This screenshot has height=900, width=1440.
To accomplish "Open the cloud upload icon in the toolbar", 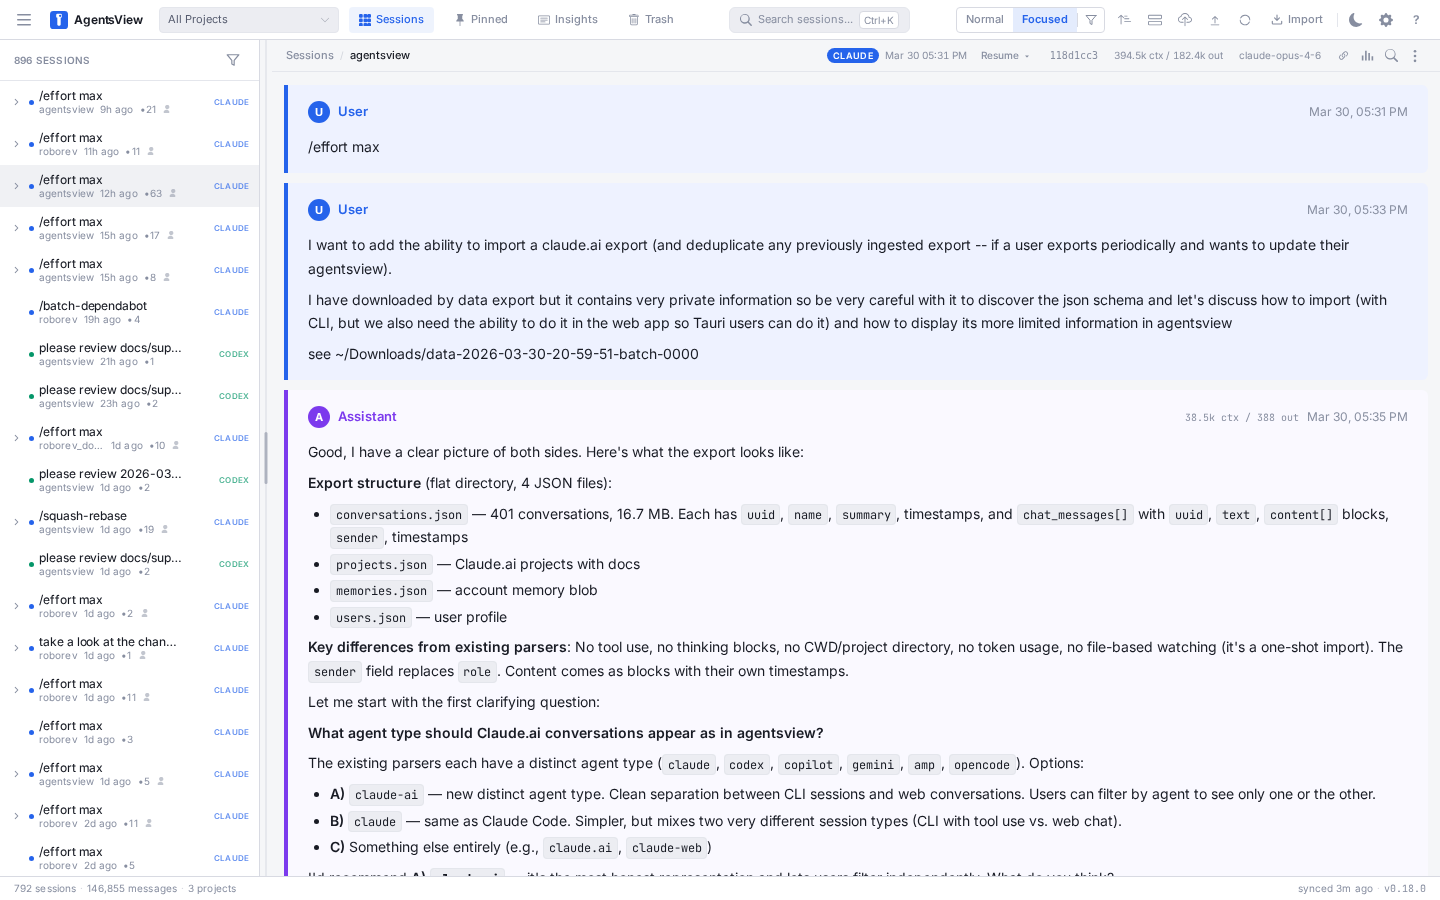I will [1185, 19].
